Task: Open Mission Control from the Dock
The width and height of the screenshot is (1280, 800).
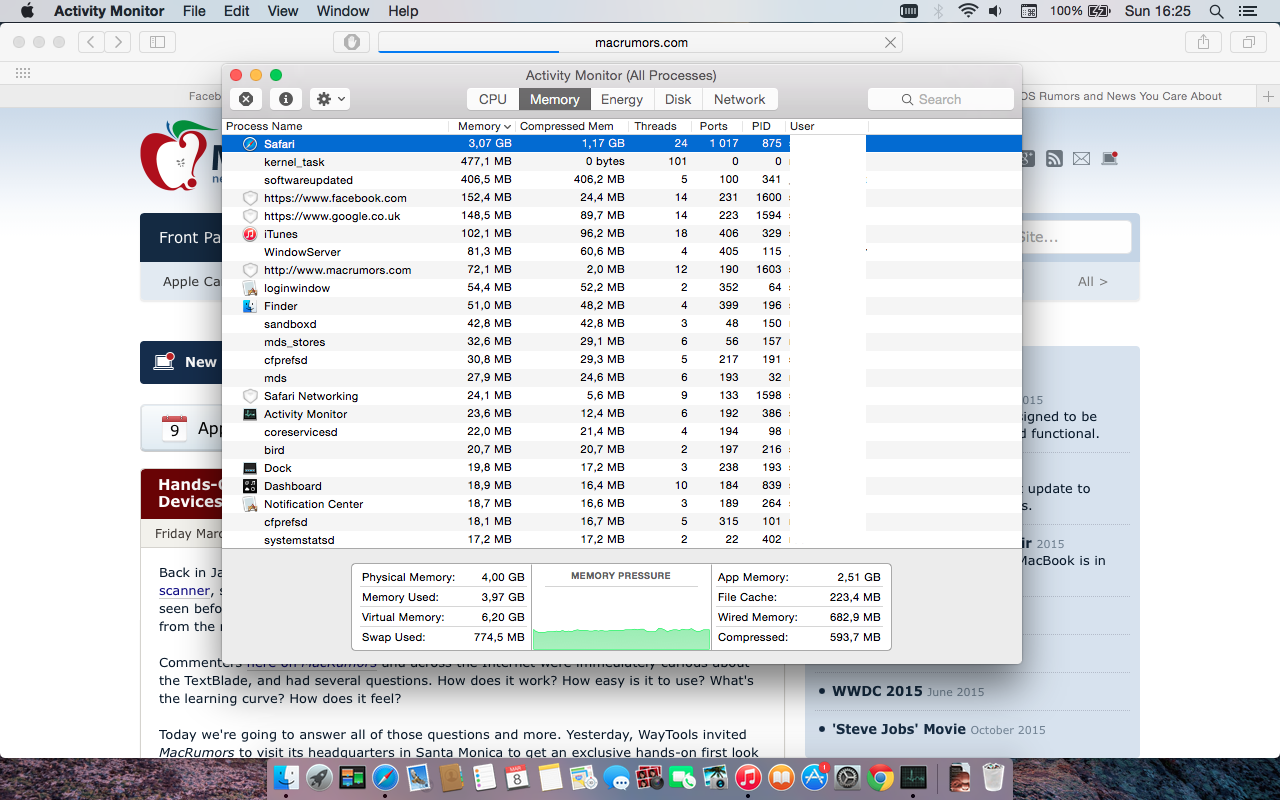Action: (x=352, y=777)
